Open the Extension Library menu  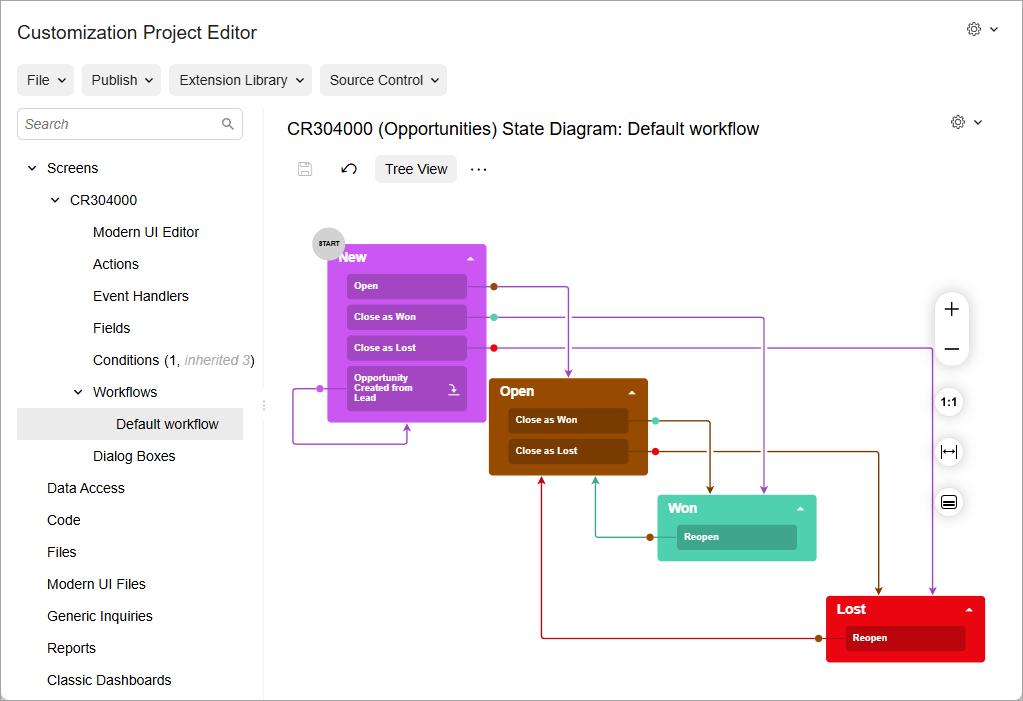(x=241, y=80)
